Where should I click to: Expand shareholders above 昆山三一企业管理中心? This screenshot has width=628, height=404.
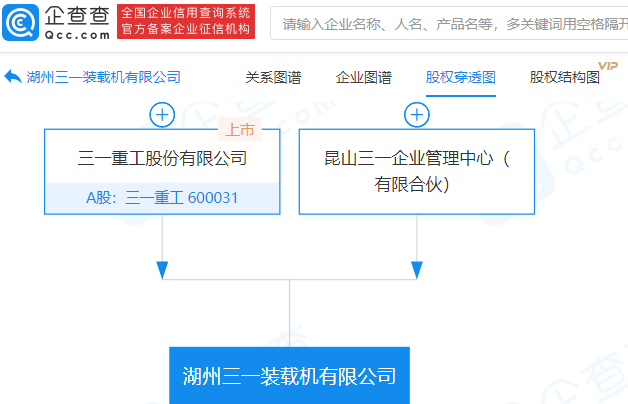point(417,115)
